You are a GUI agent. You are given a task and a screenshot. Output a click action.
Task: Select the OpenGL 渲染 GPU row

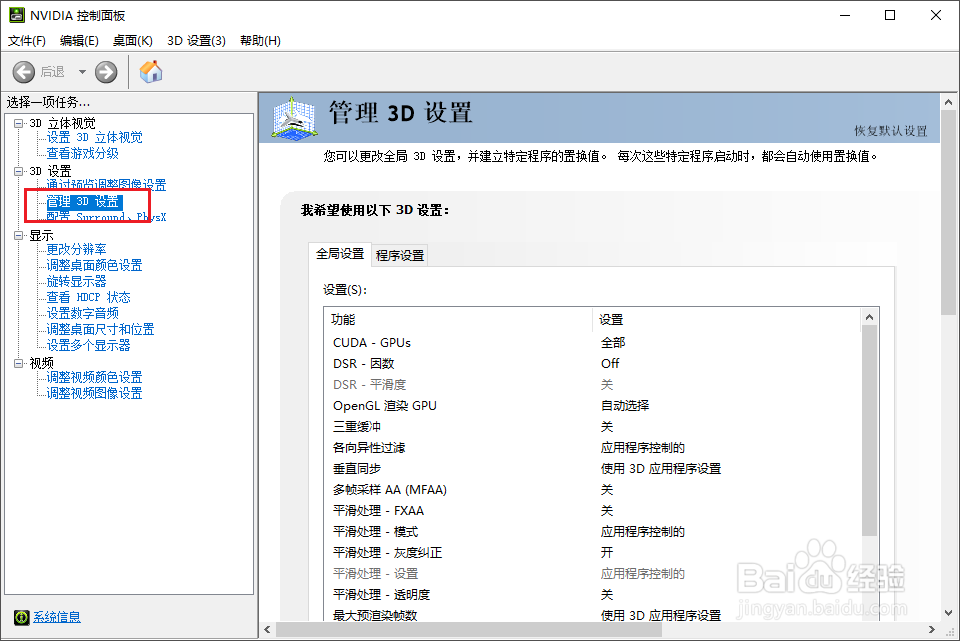coord(592,405)
